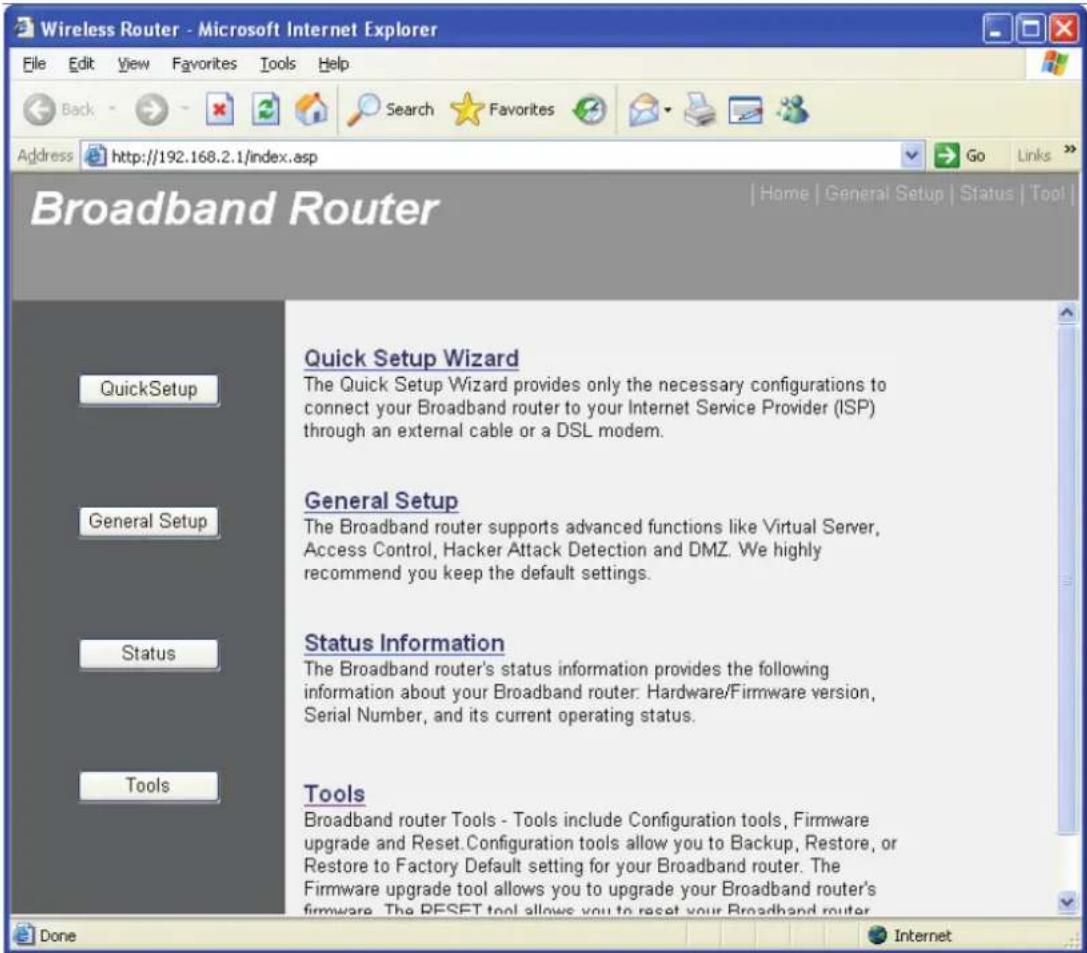Click General Setup in header navigation

point(884,193)
